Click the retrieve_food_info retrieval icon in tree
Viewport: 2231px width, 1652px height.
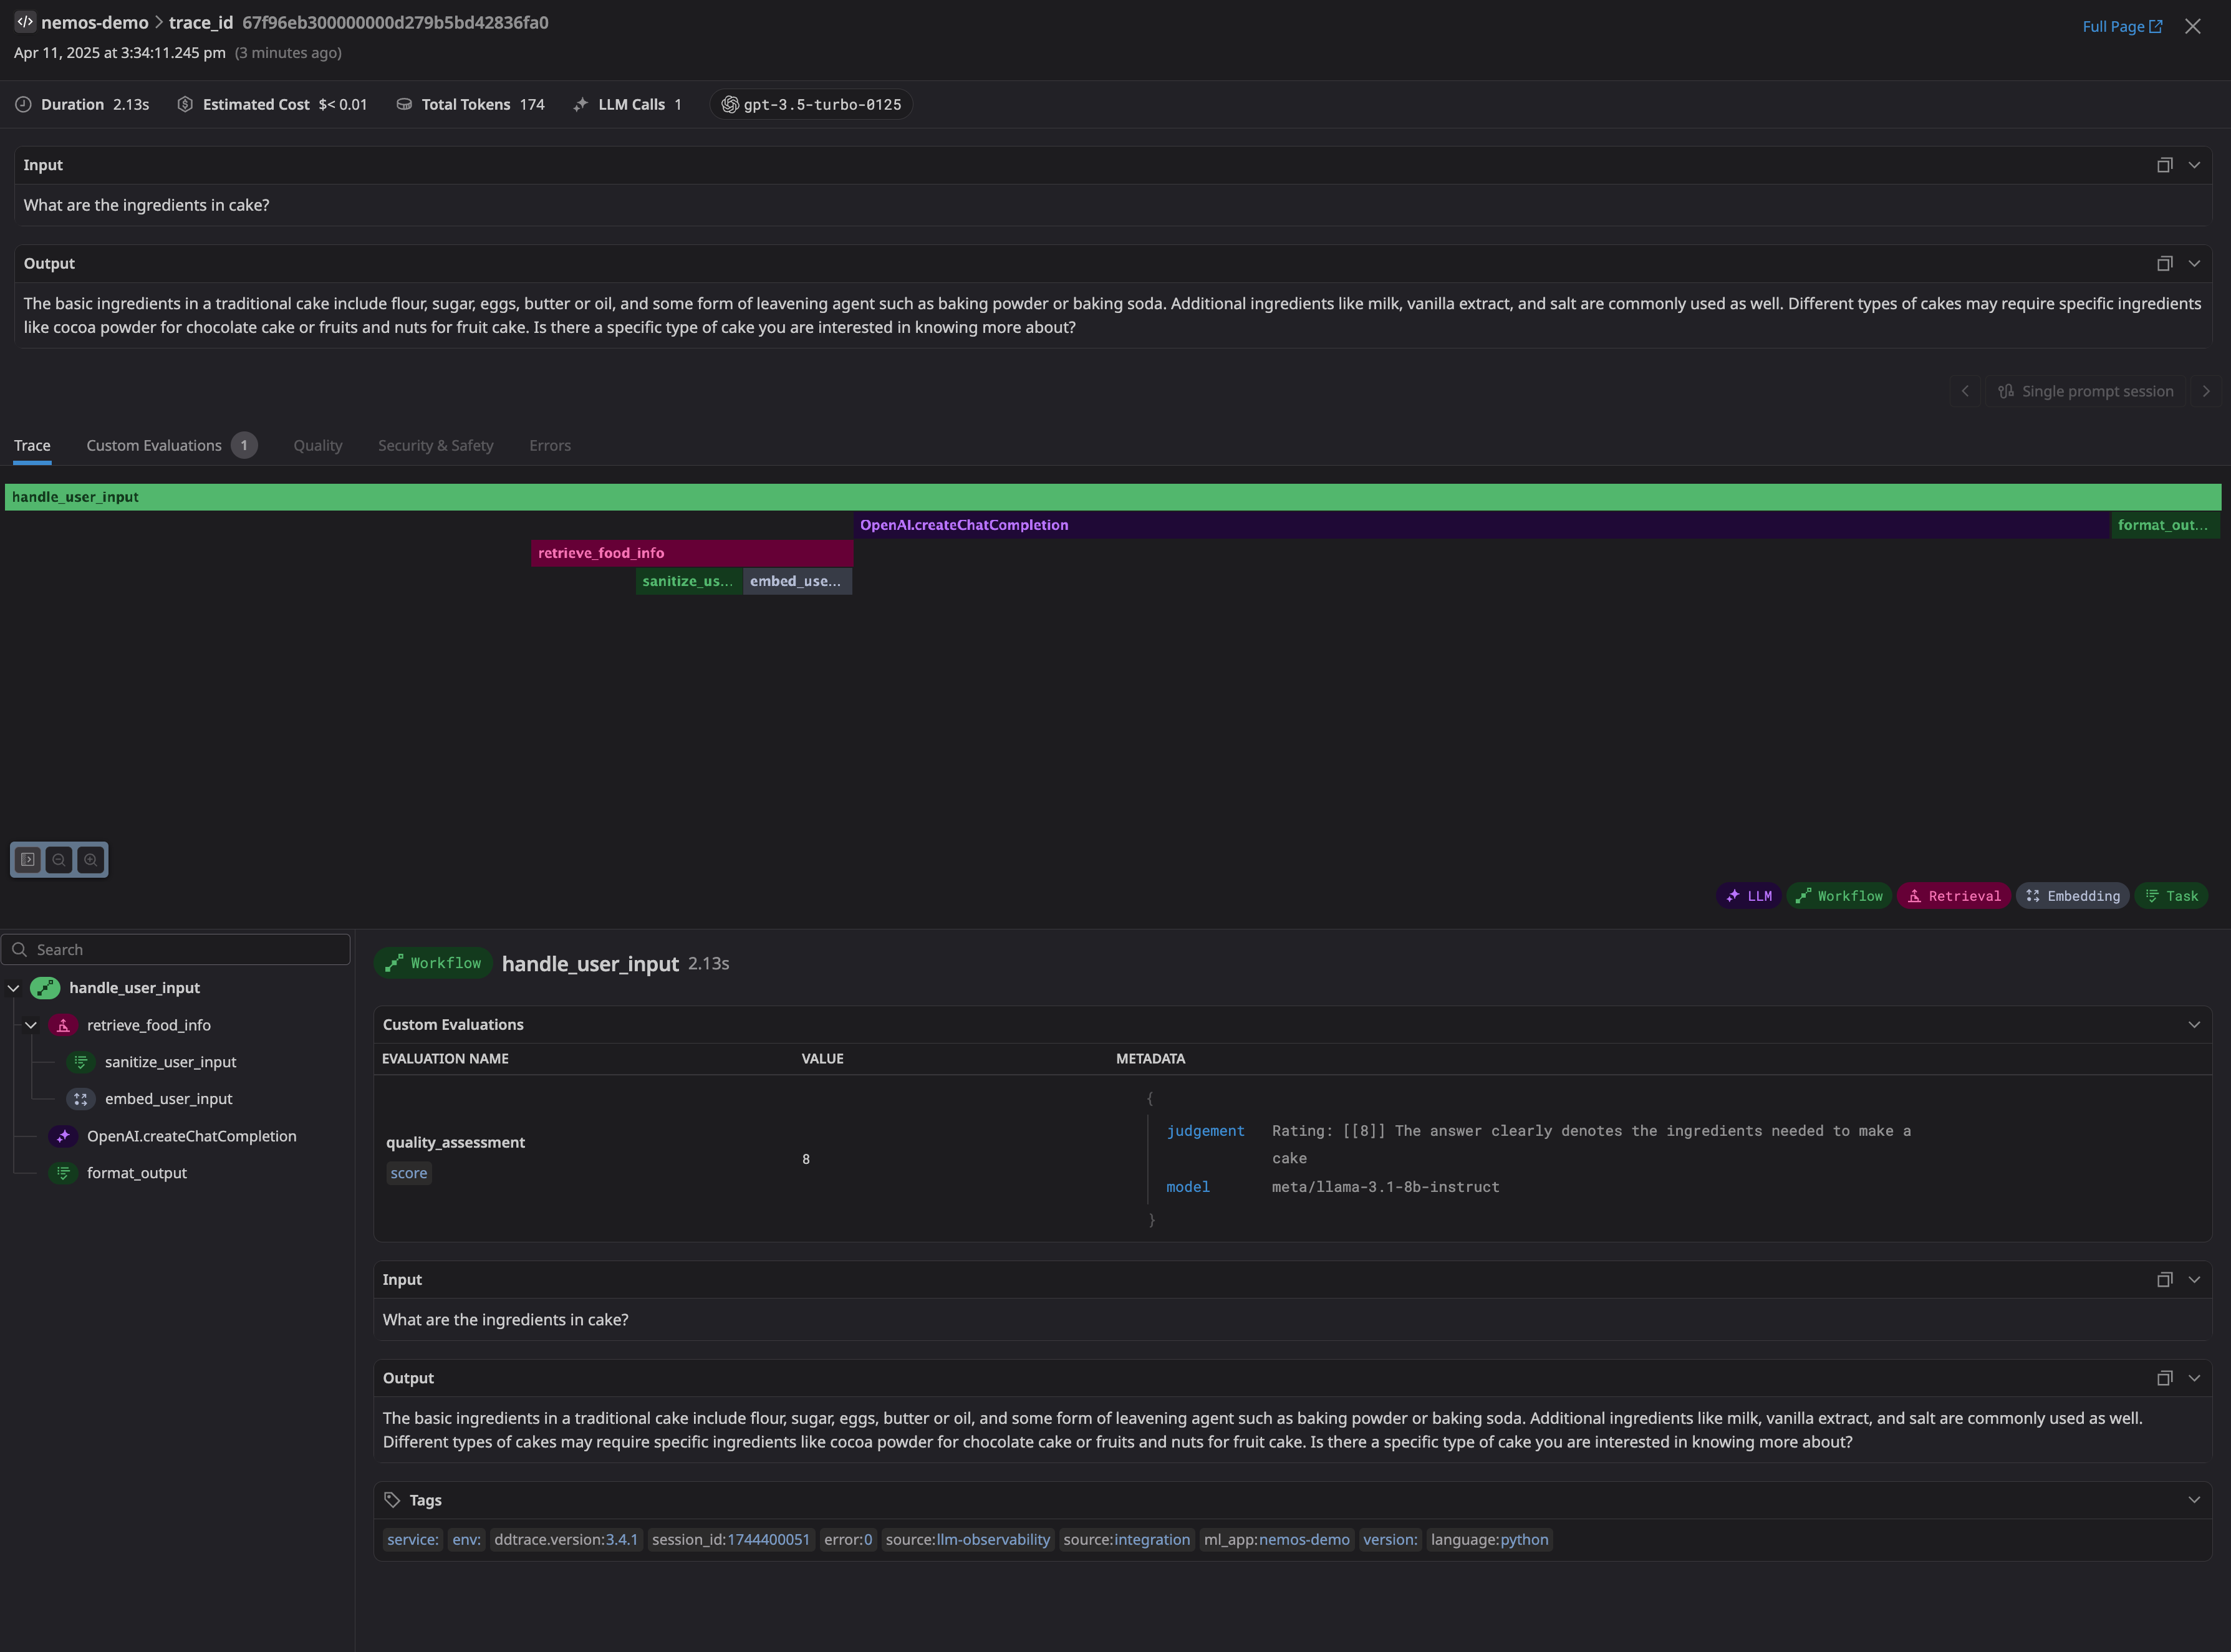pyautogui.click(x=63, y=1025)
